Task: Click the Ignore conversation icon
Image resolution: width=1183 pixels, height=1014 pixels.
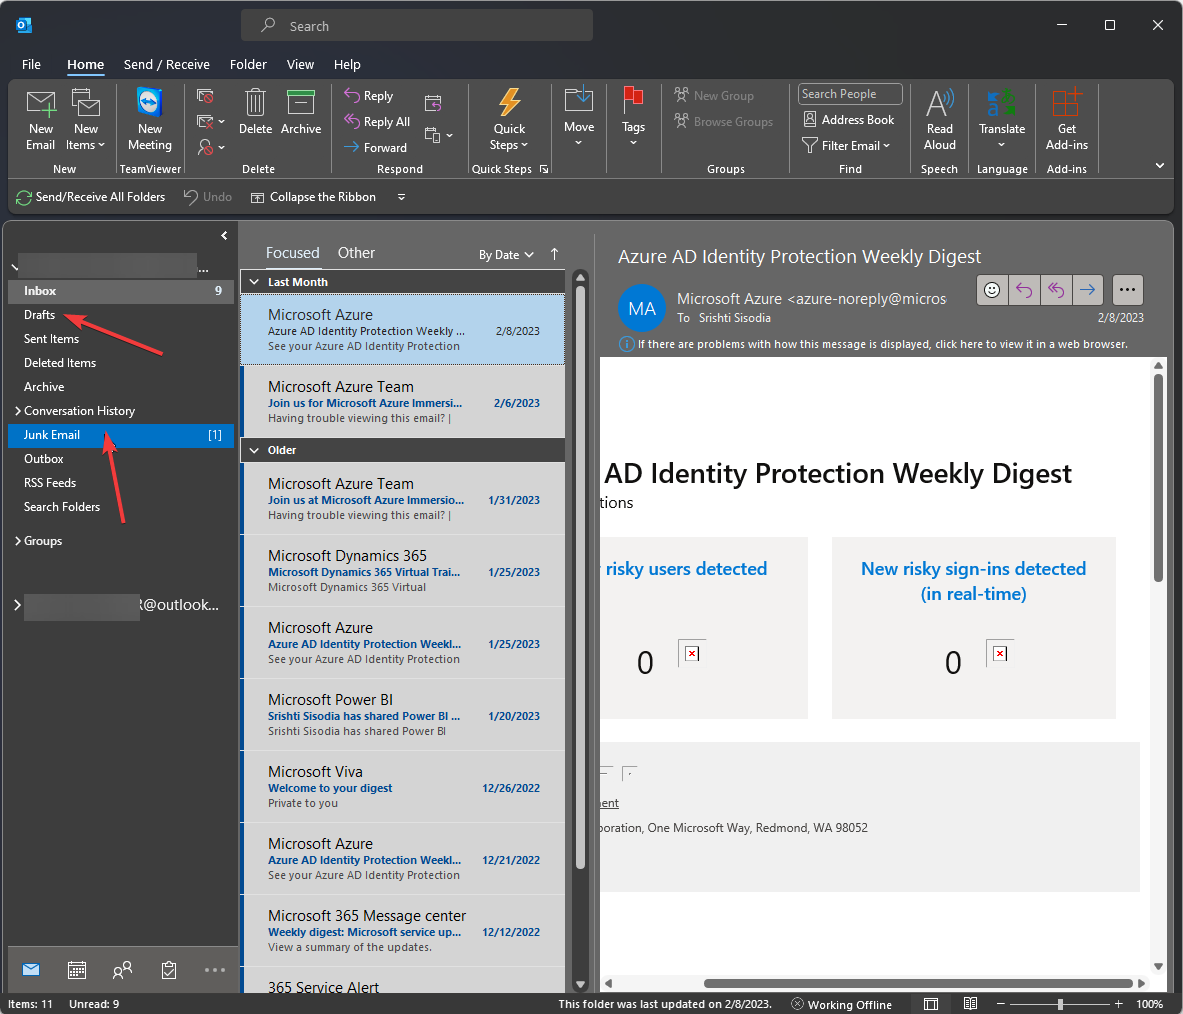Action: pos(205,96)
